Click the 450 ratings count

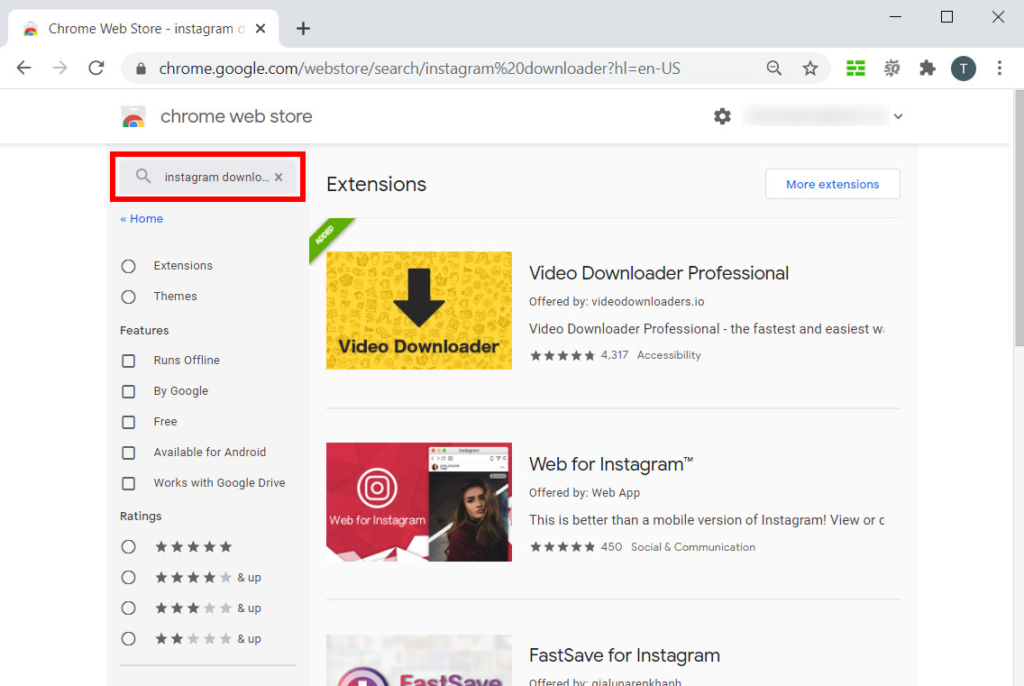pyautogui.click(x=611, y=547)
